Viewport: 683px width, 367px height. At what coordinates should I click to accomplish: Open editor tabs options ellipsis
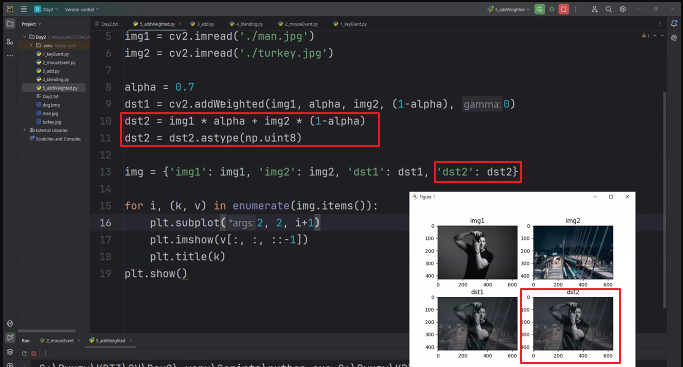tap(659, 24)
